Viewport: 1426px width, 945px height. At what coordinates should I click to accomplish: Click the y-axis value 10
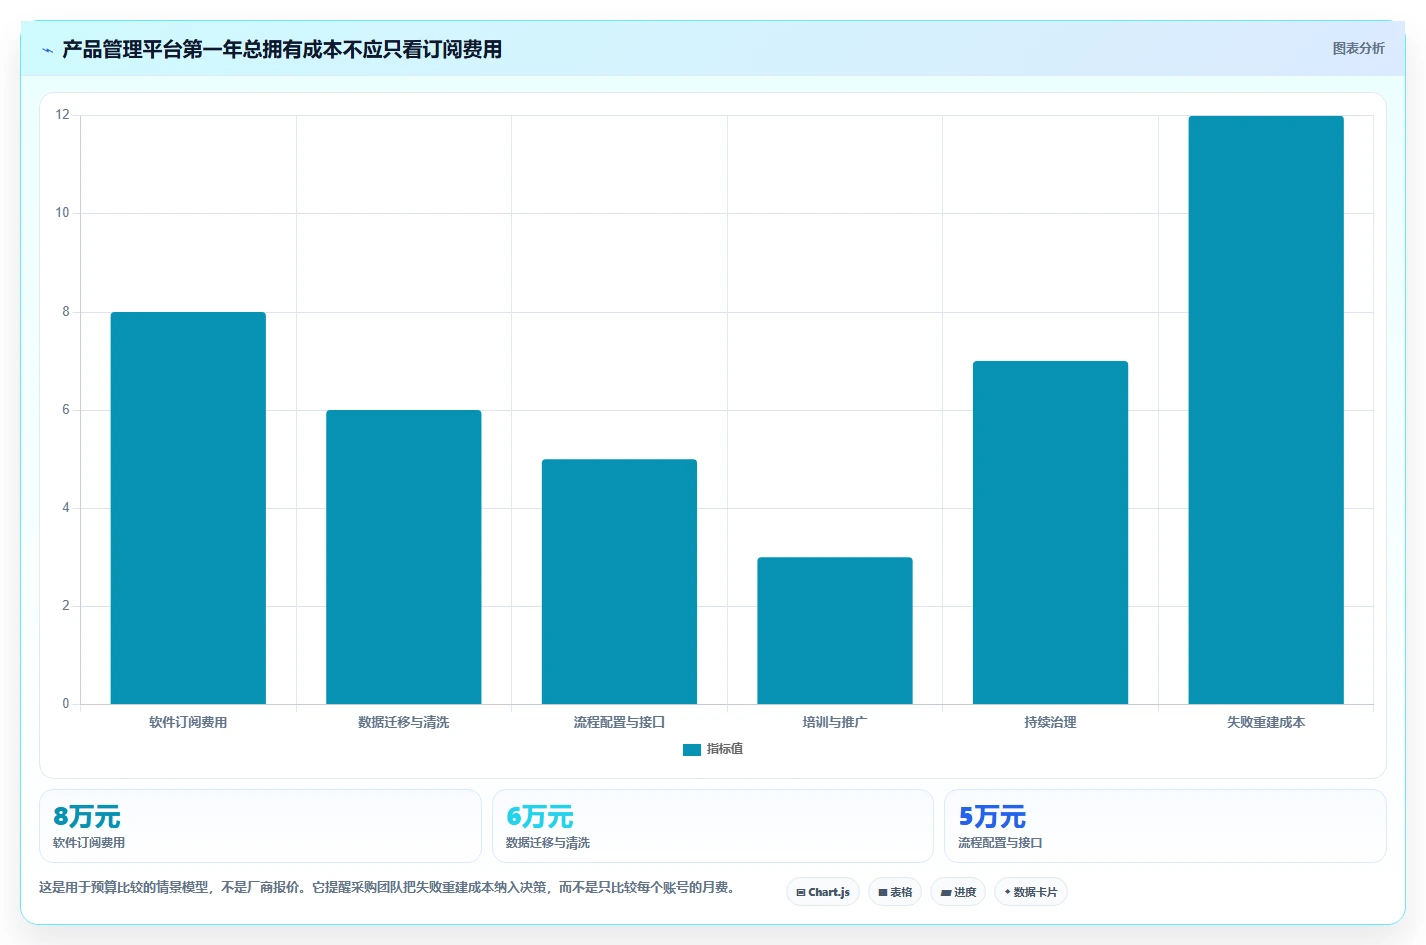point(63,213)
